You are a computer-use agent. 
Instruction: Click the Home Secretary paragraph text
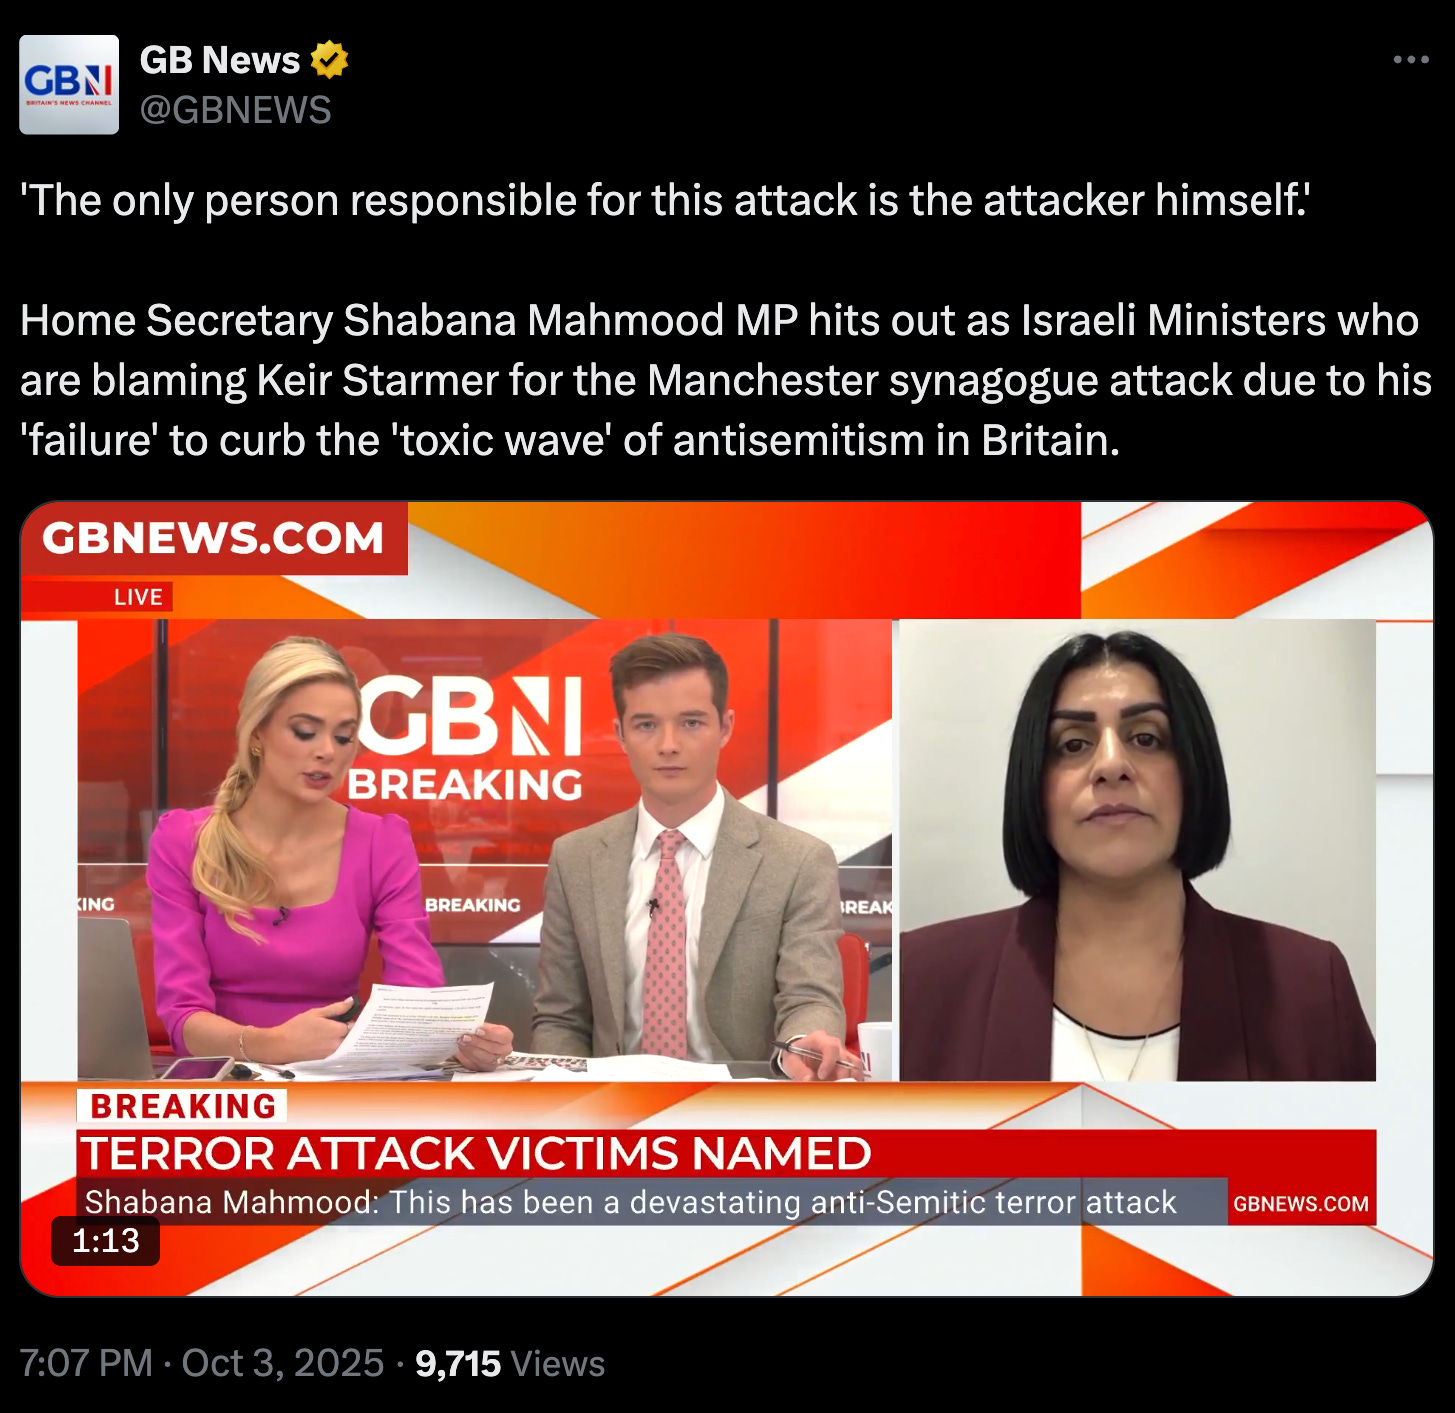click(x=726, y=380)
